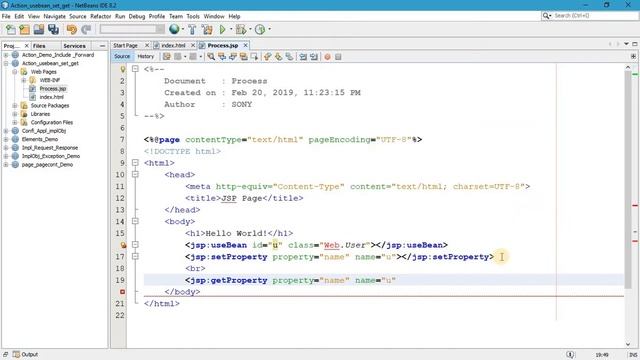Open the Refactor menu
This screenshot has width=640, height=360.
coord(100,16)
